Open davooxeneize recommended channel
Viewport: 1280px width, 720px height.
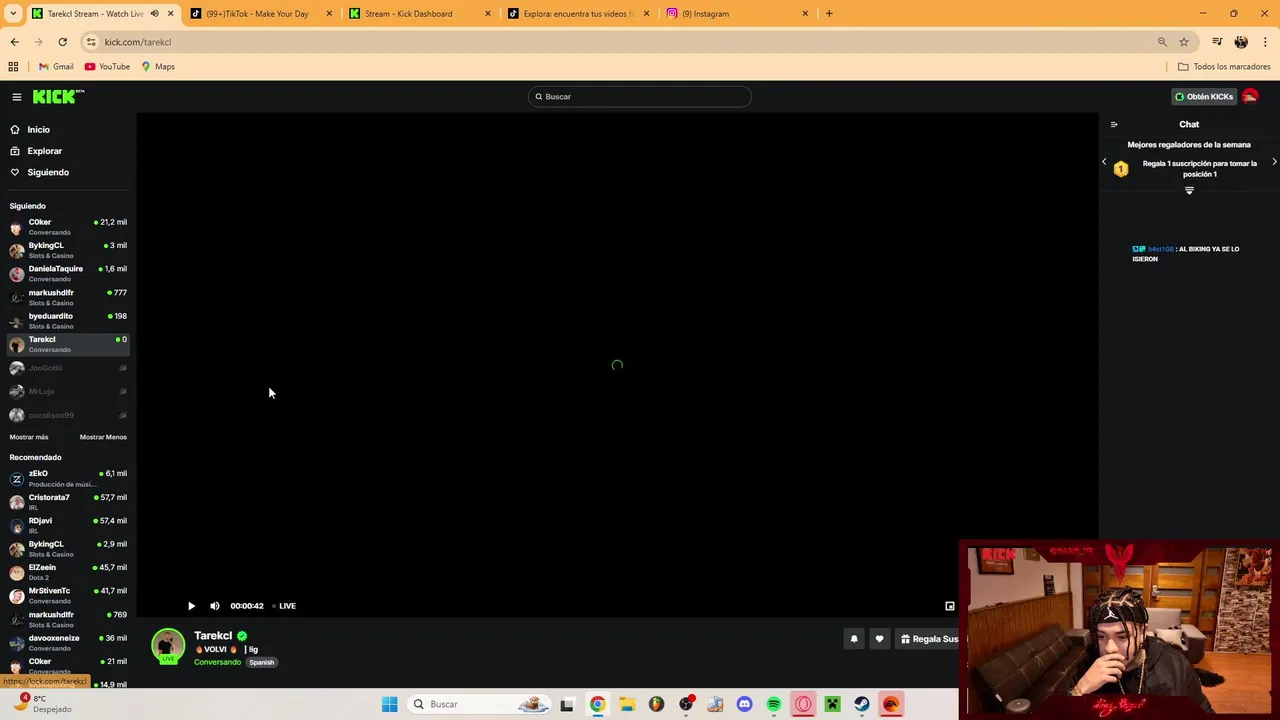68,643
